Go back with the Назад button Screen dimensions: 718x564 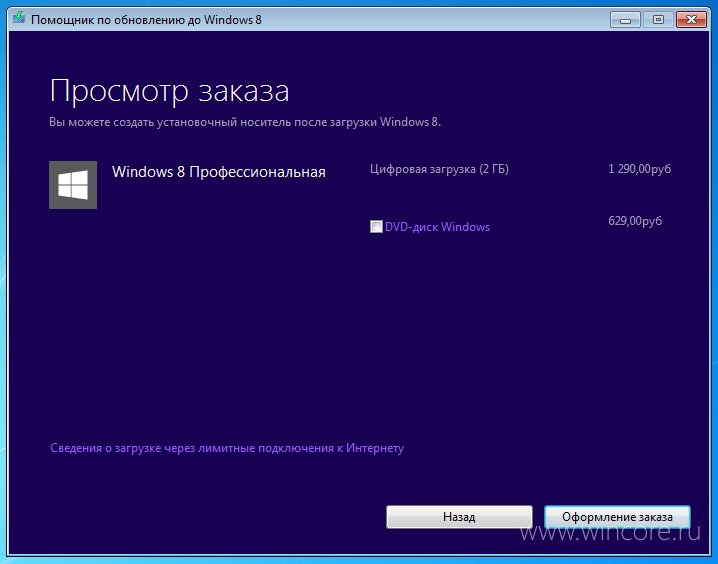click(x=459, y=517)
